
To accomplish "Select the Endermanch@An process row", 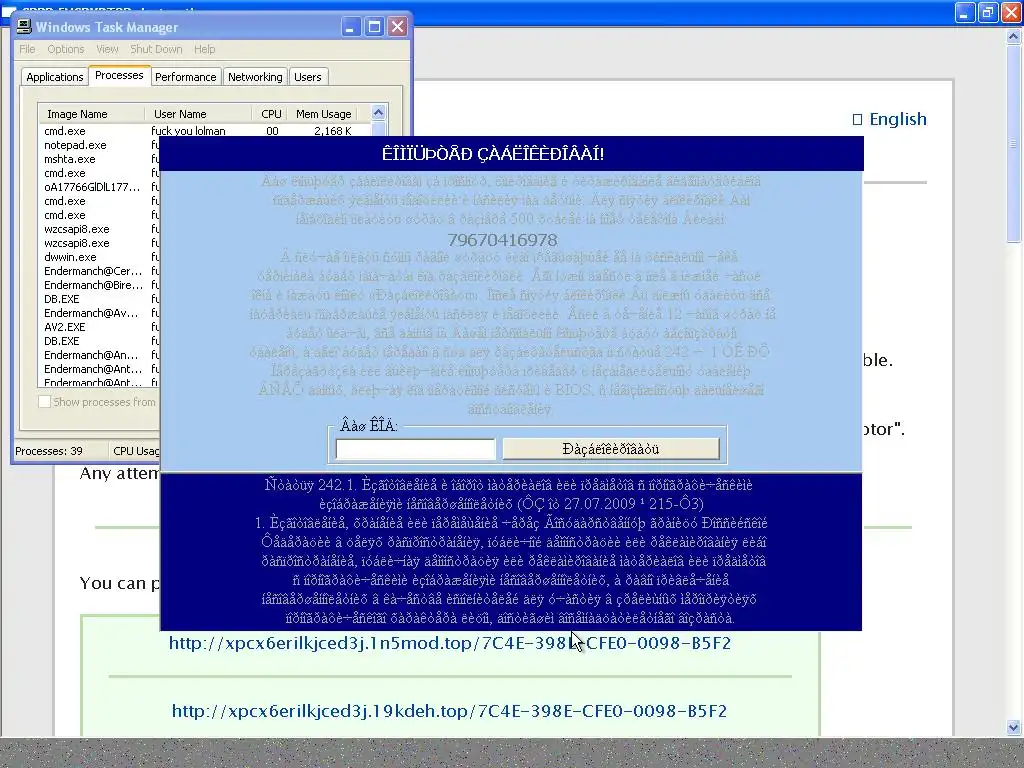I will coord(99,355).
